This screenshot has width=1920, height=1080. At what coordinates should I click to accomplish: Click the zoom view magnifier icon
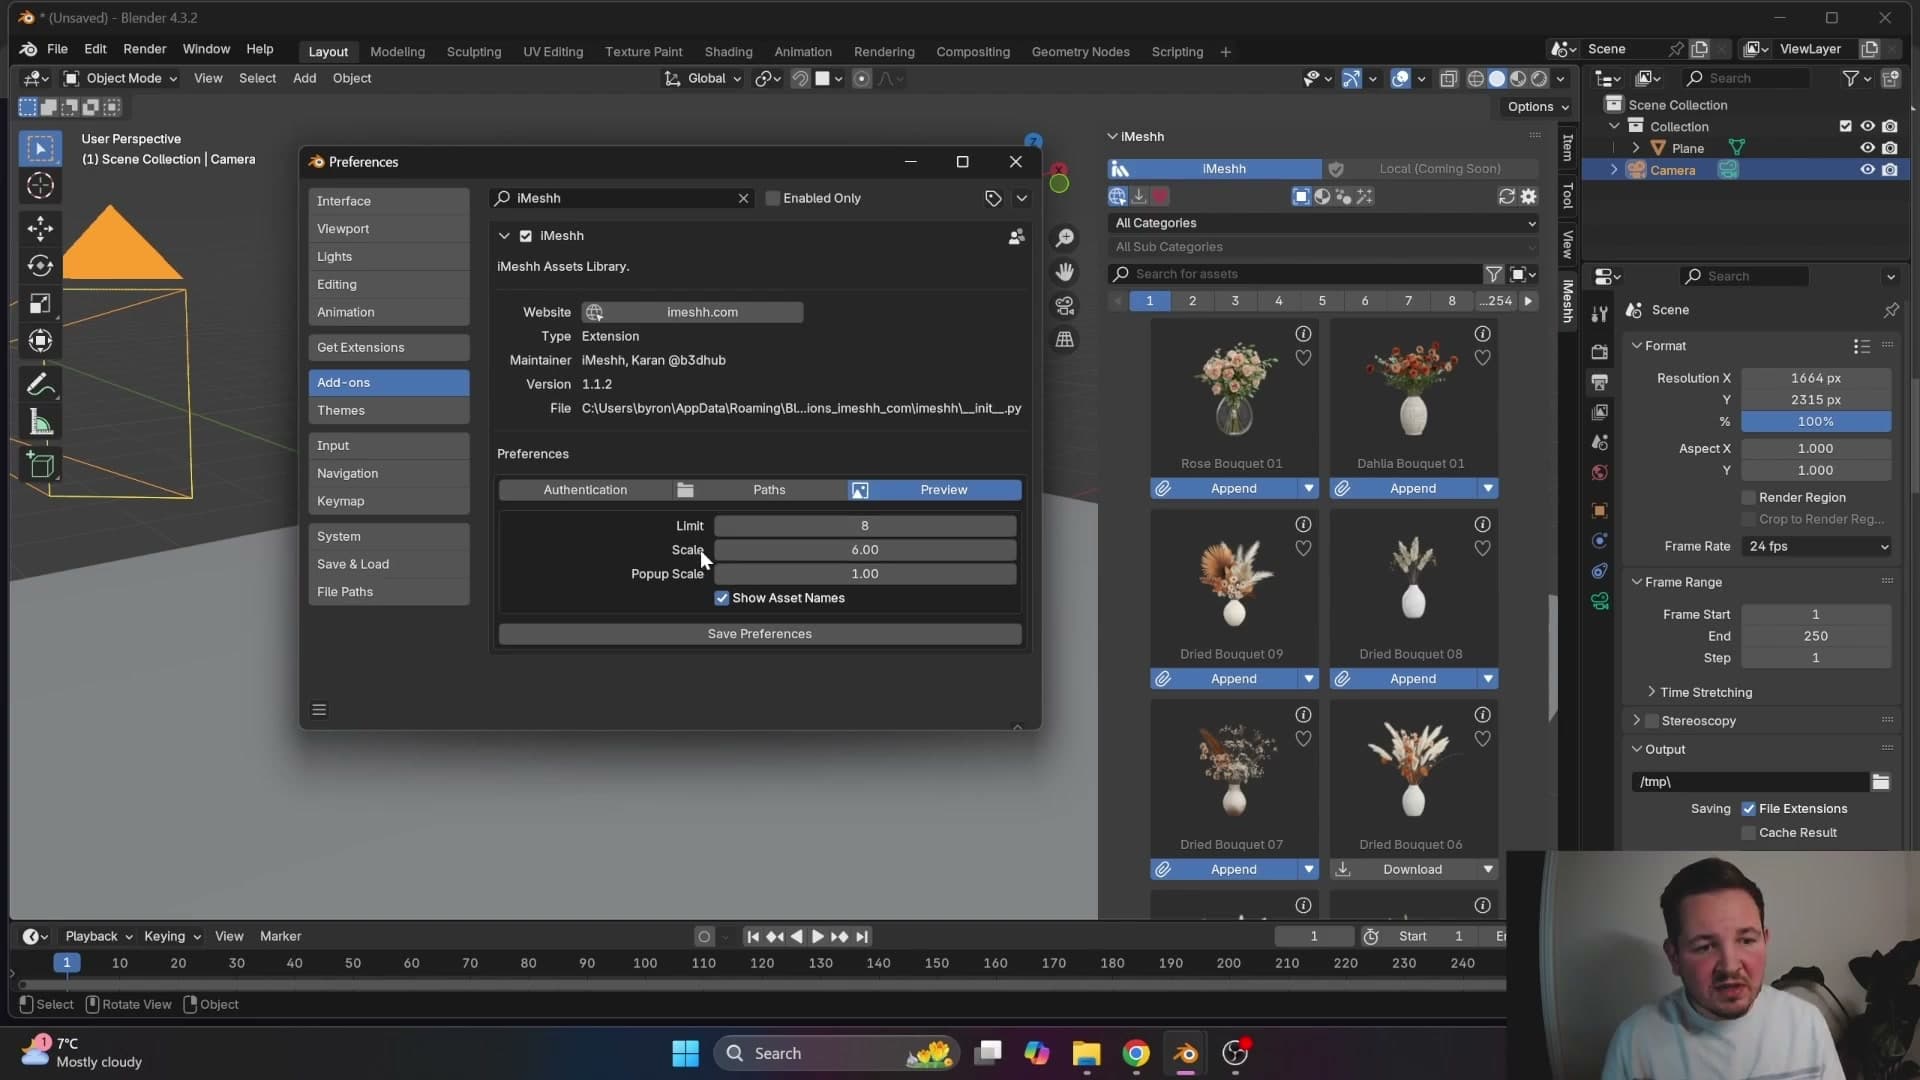click(1065, 238)
